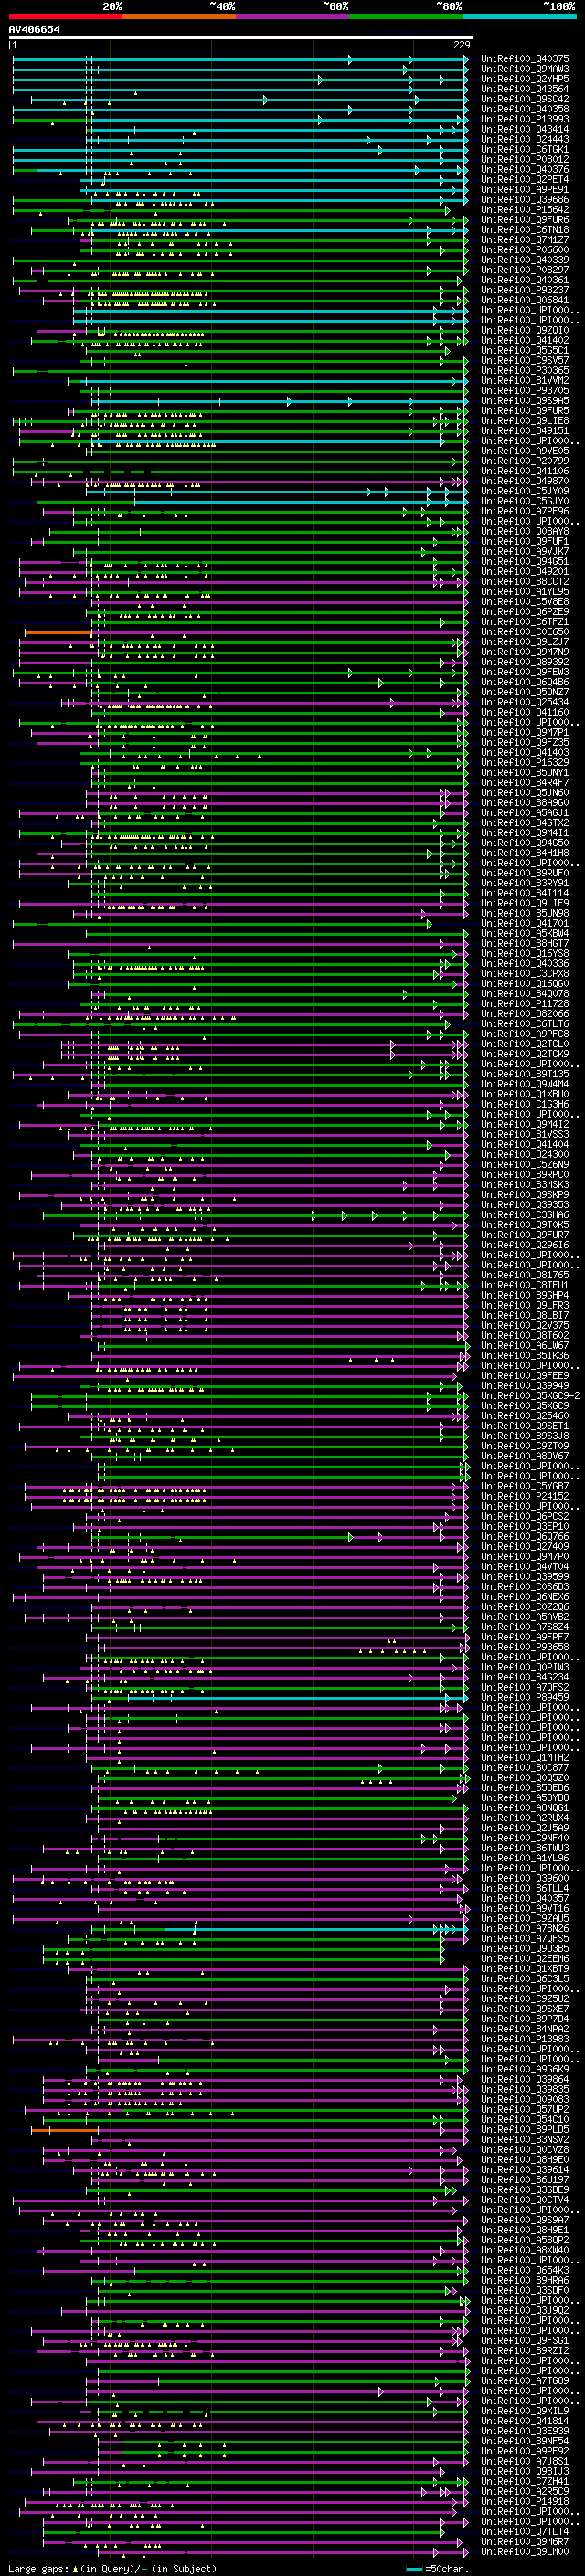Image resolution: width=585 pixels, height=2576 pixels.
Task: Select the UniRef100_P15642 label
Action: tap(524, 209)
